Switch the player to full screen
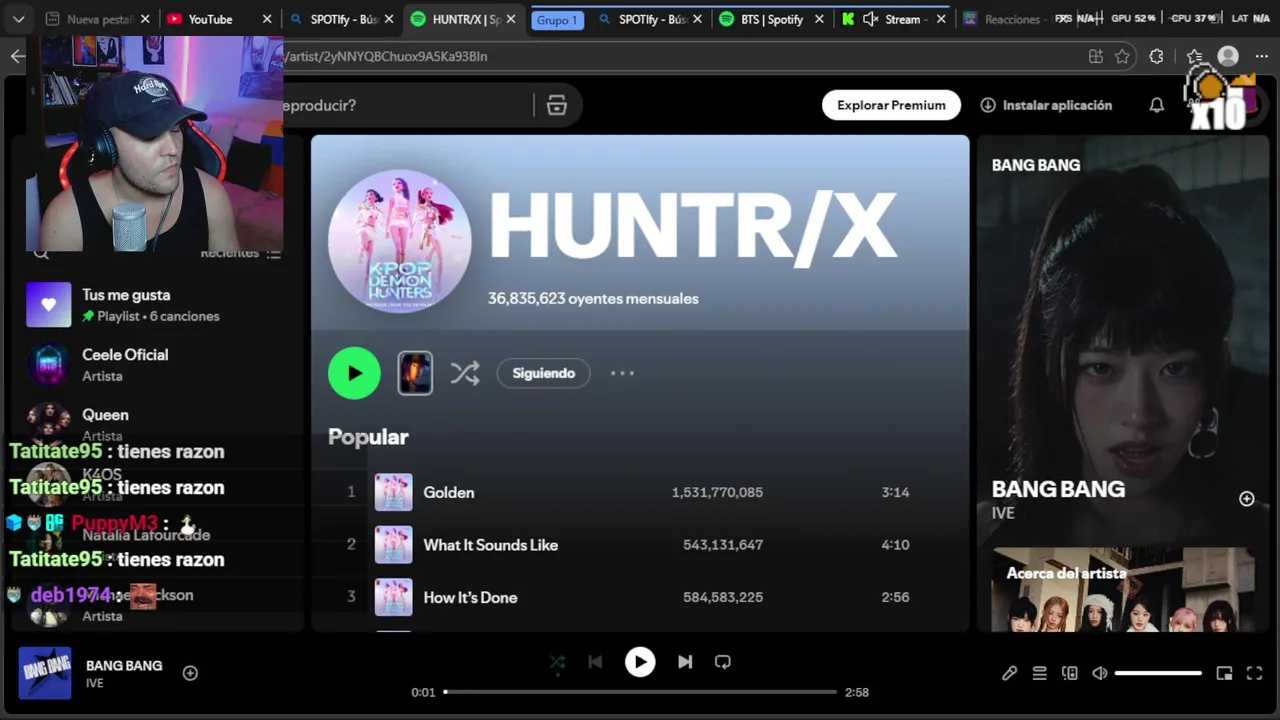Viewport: 1280px width, 720px height. [1254, 673]
